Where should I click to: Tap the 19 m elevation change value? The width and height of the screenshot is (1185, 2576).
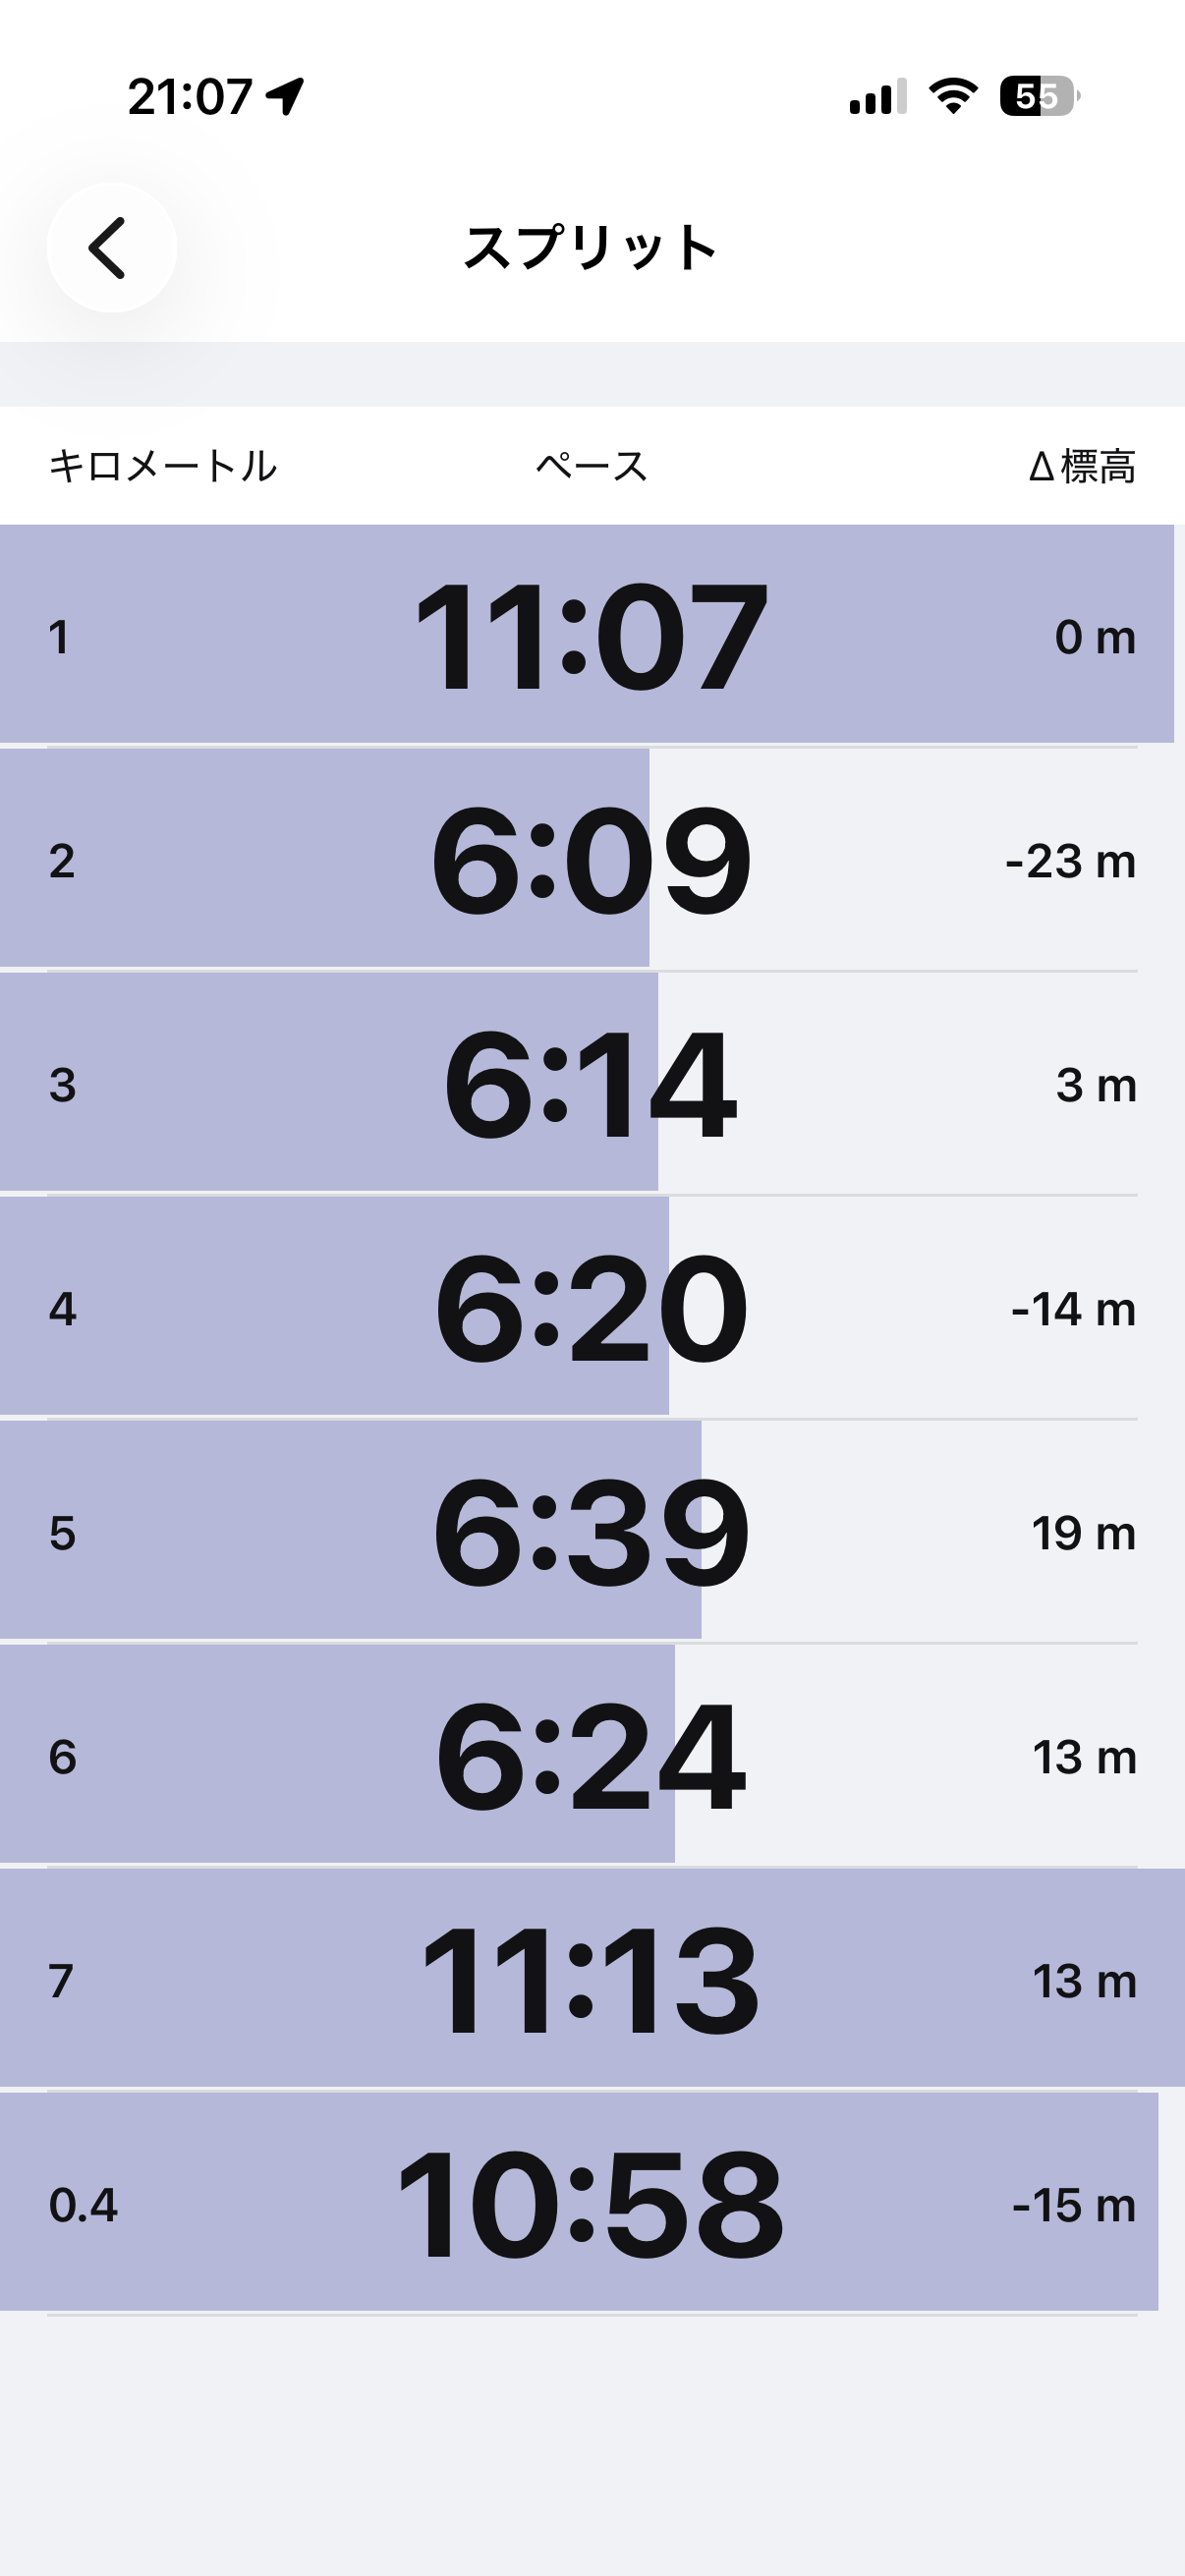click(1083, 1533)
